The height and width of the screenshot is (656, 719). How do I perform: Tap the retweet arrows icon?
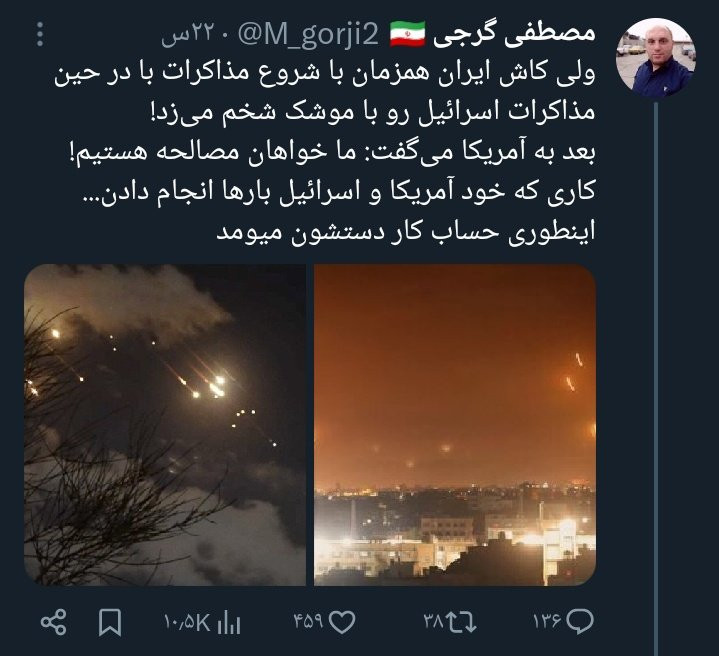[462, 622]
